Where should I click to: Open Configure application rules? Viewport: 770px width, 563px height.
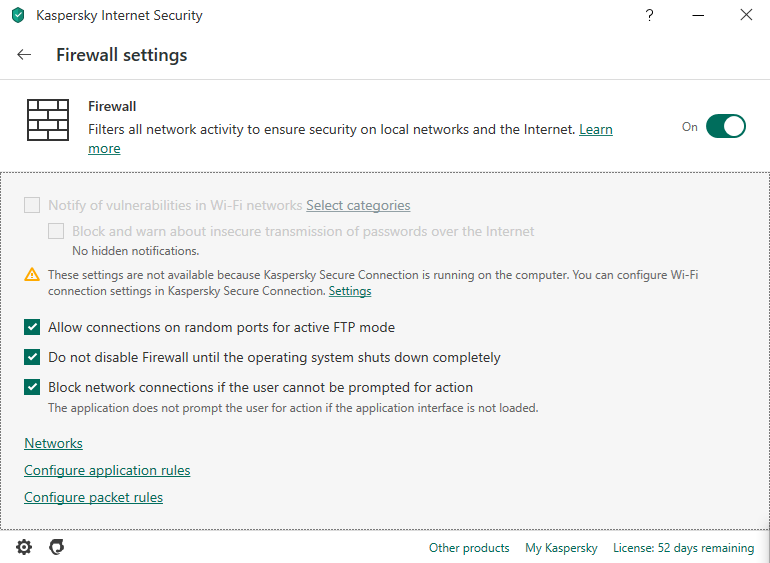pos(107,470)
